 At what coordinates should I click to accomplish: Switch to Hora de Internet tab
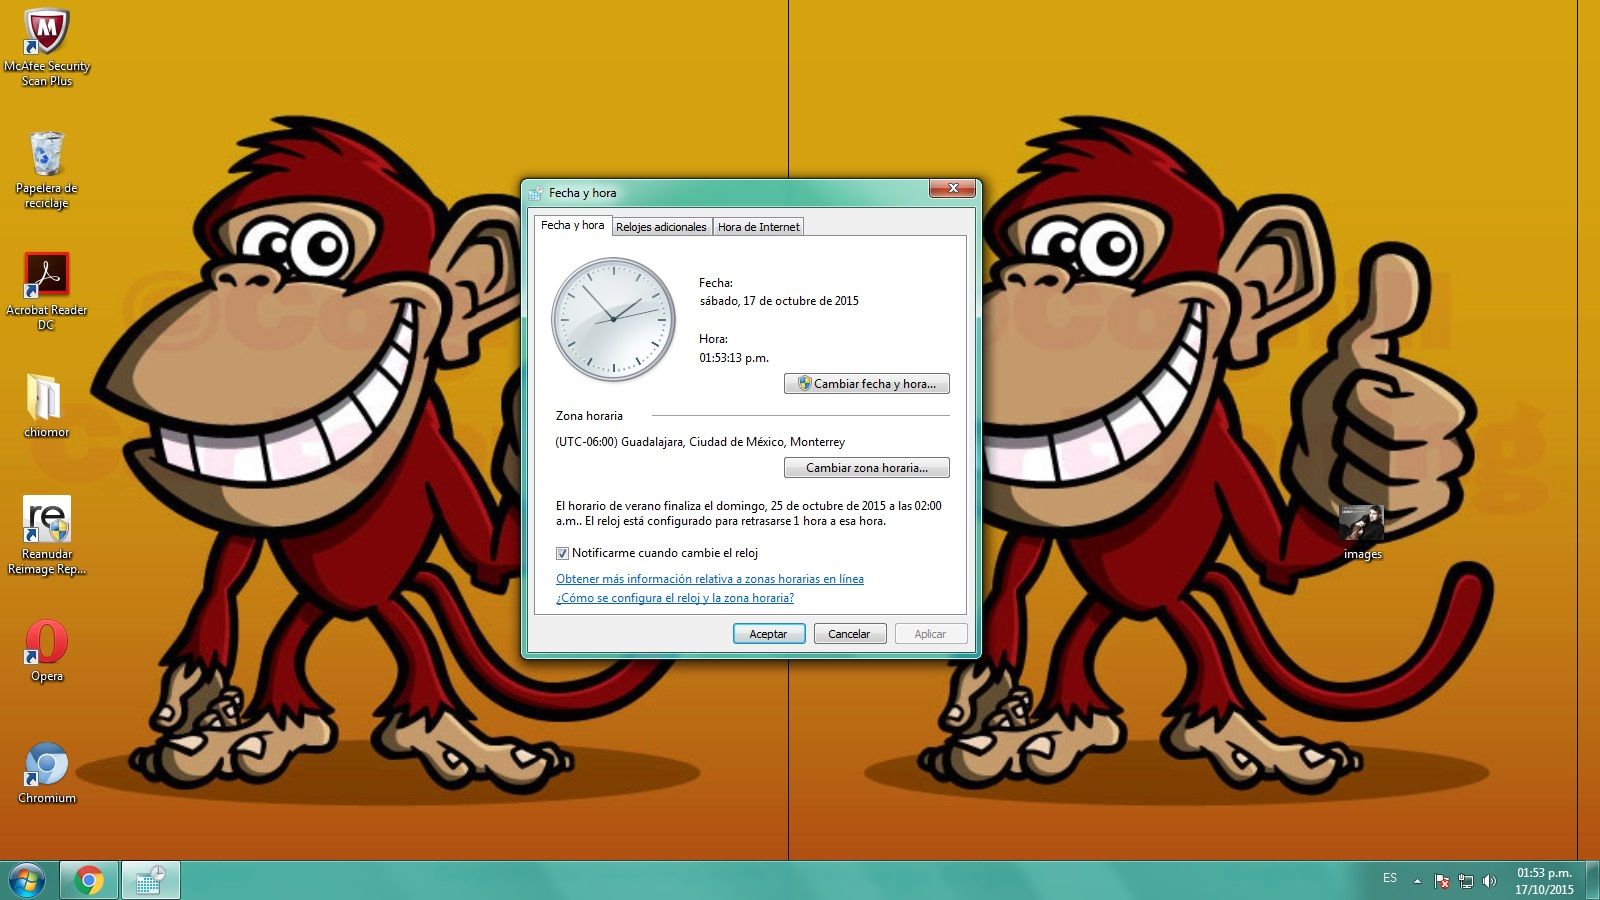coord(758,227)
